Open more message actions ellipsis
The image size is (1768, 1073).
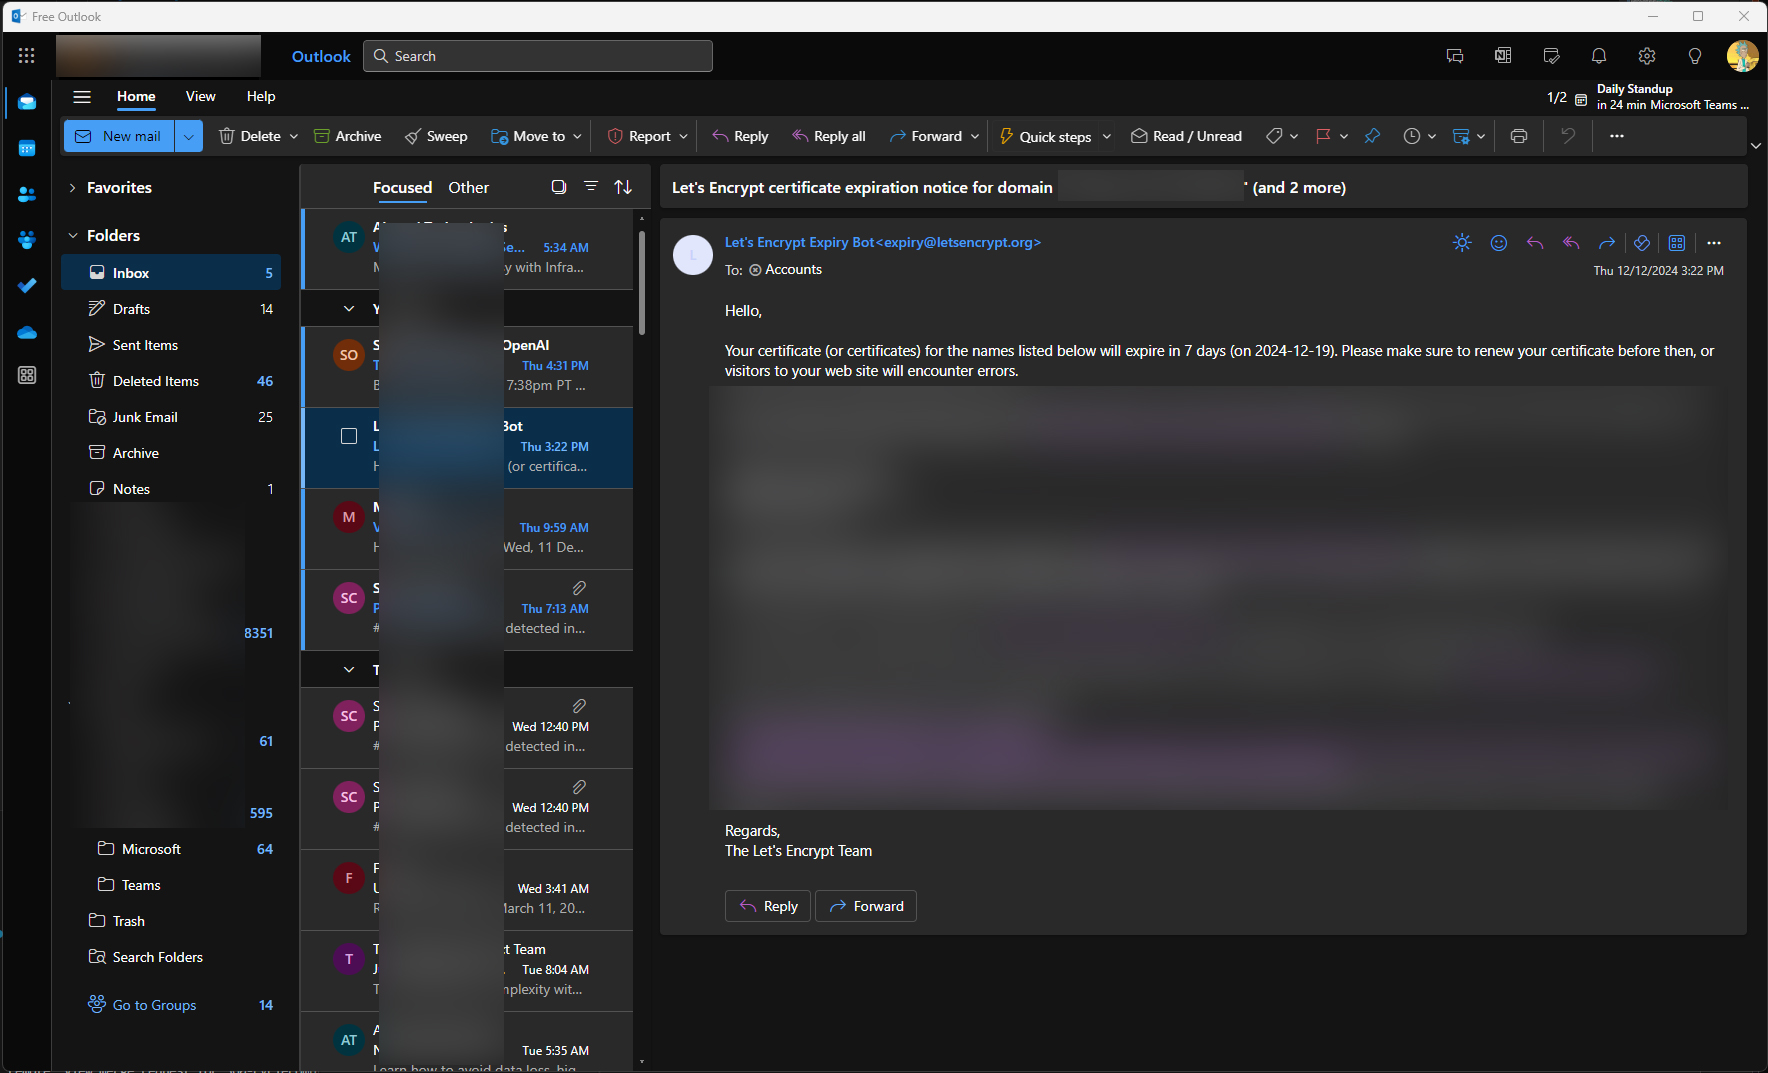tap(1714, 243)
